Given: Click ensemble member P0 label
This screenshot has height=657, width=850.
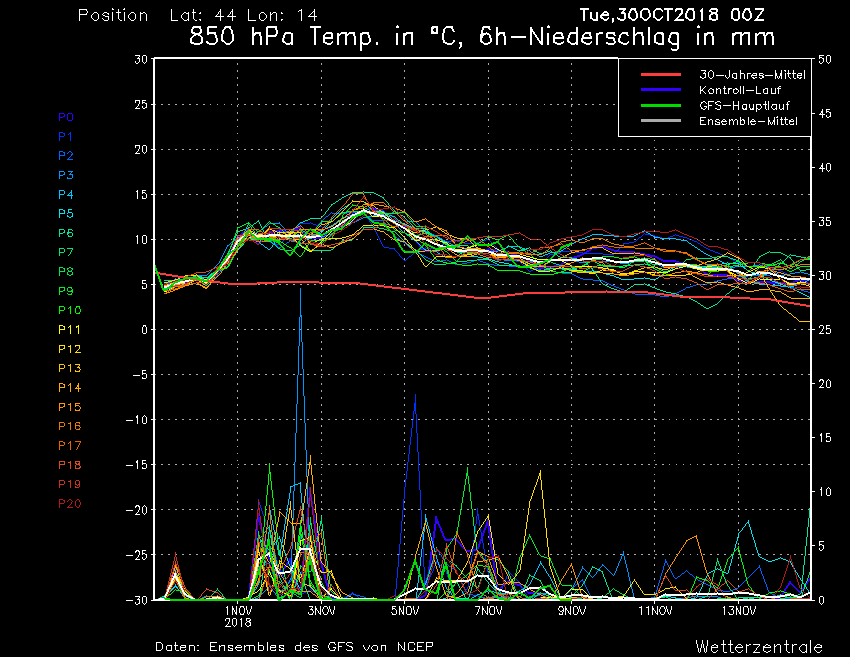Looking at the screenshot, I should 66,117.
